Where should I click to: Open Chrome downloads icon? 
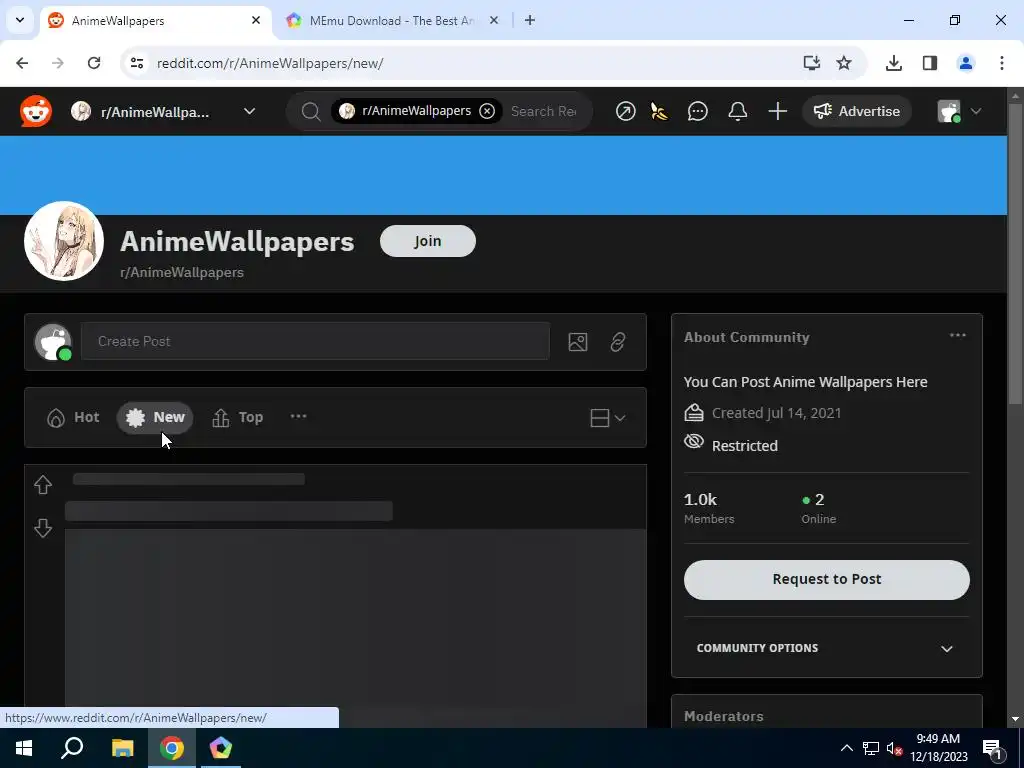(x=893, y=63)
